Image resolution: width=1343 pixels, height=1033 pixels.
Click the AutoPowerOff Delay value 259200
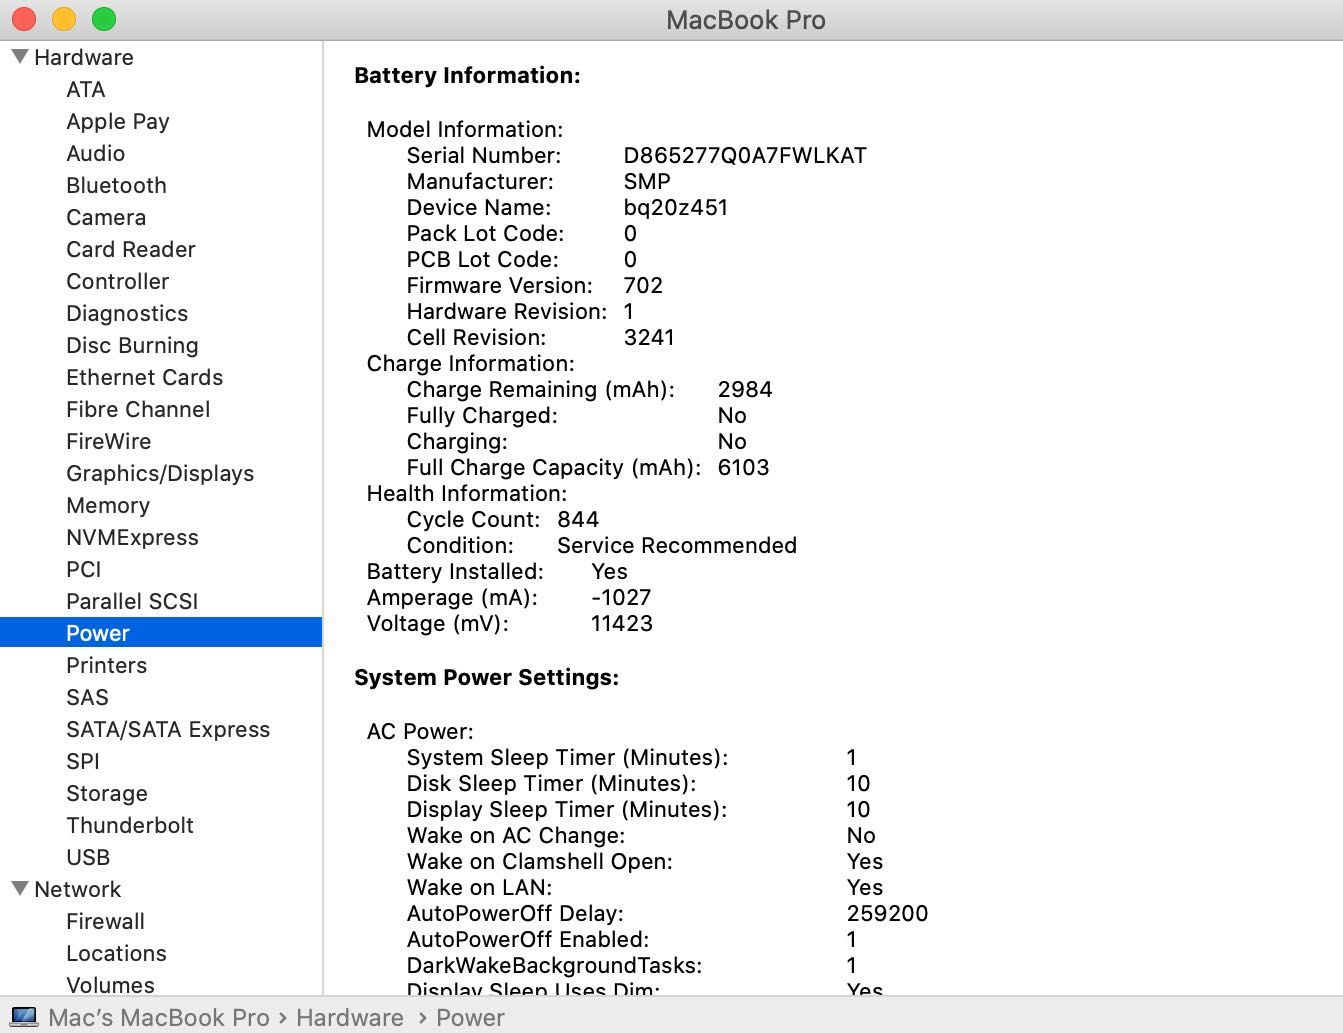tap(887, 913)
